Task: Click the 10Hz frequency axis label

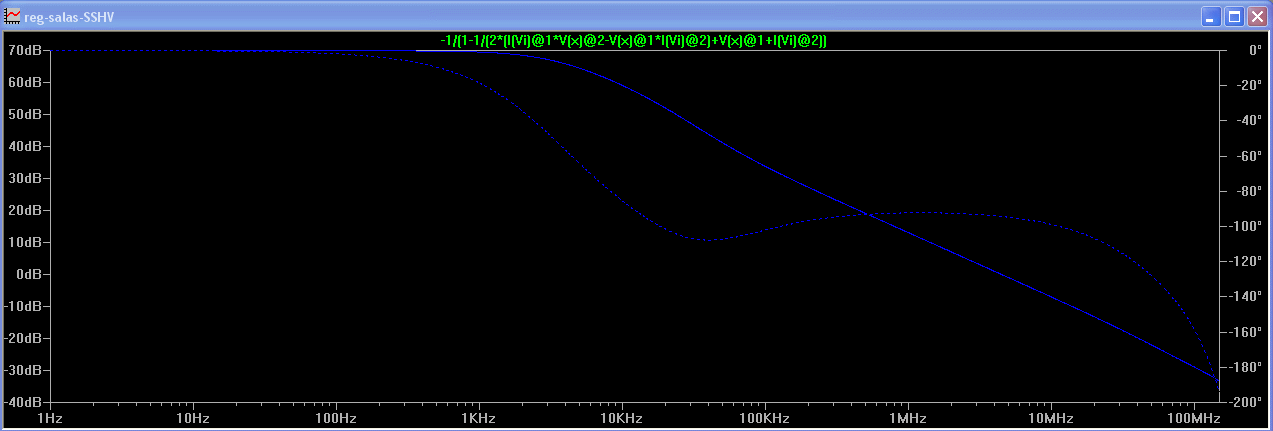Action: click(x=193, y=418)
